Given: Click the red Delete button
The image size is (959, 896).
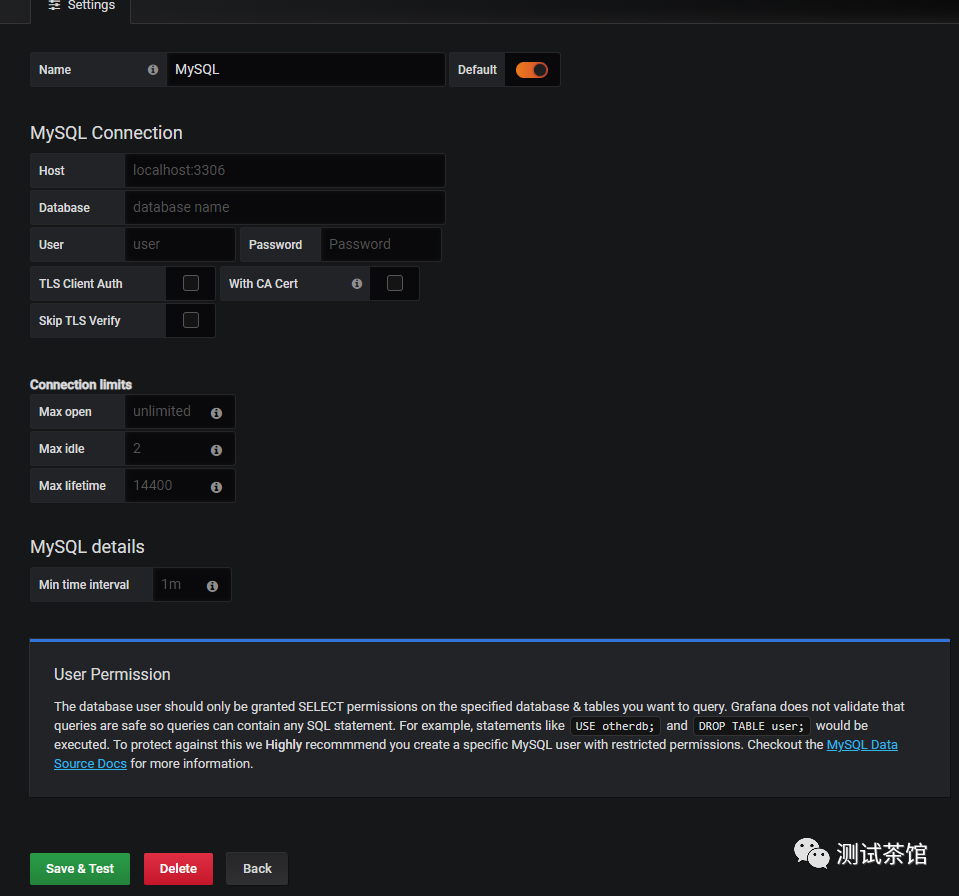Looking at the screenshot, I should [x=179, y=868].
